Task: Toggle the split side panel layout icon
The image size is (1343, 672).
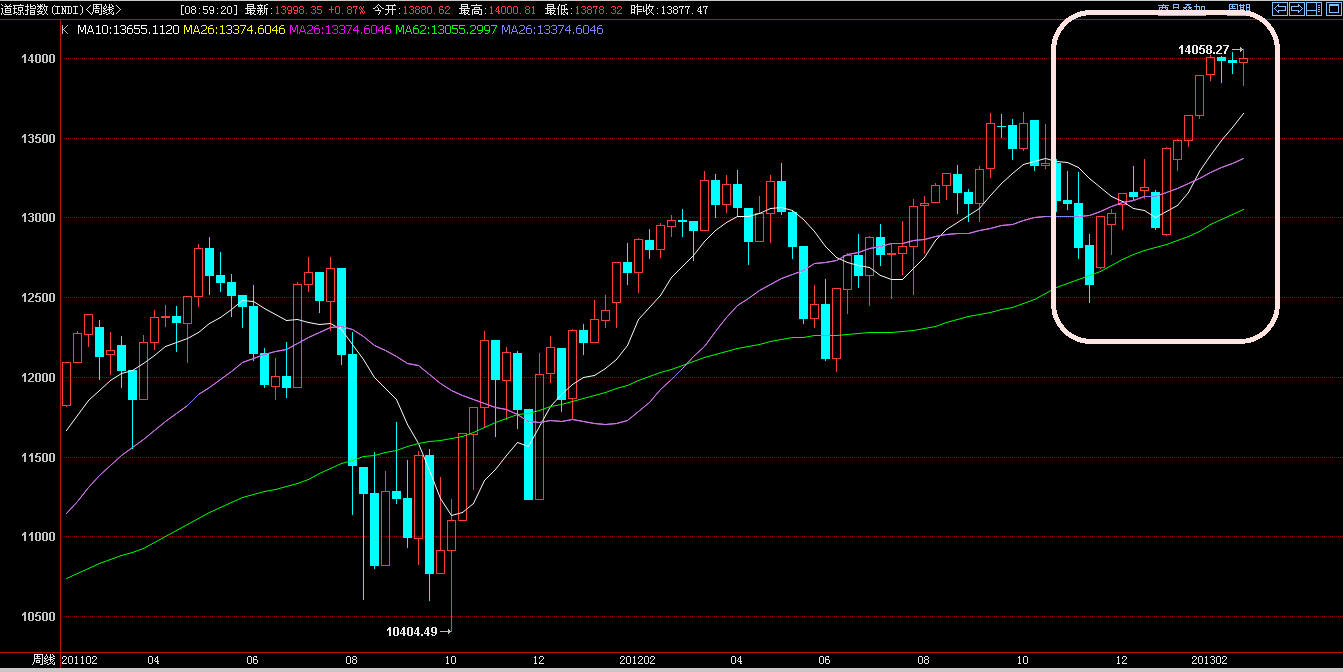Action: point(1314,9)
